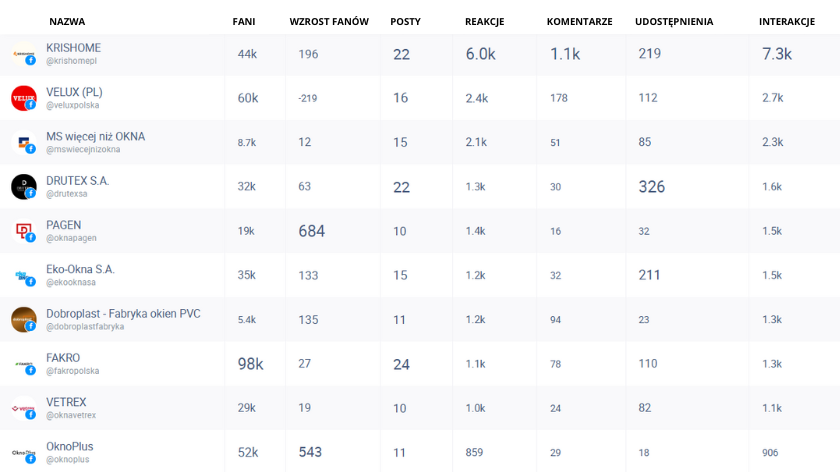
Task: Sort by UDOSTĘPNIENIA column header
Action: (674, 21)
